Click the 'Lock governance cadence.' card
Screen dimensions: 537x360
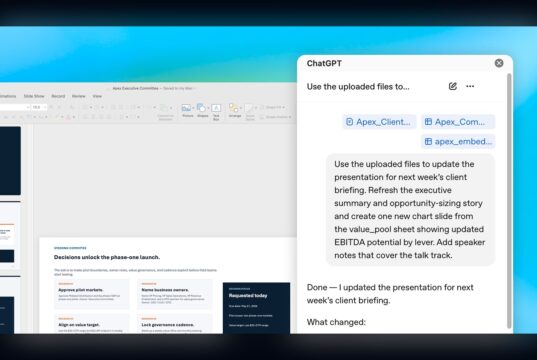175,324
